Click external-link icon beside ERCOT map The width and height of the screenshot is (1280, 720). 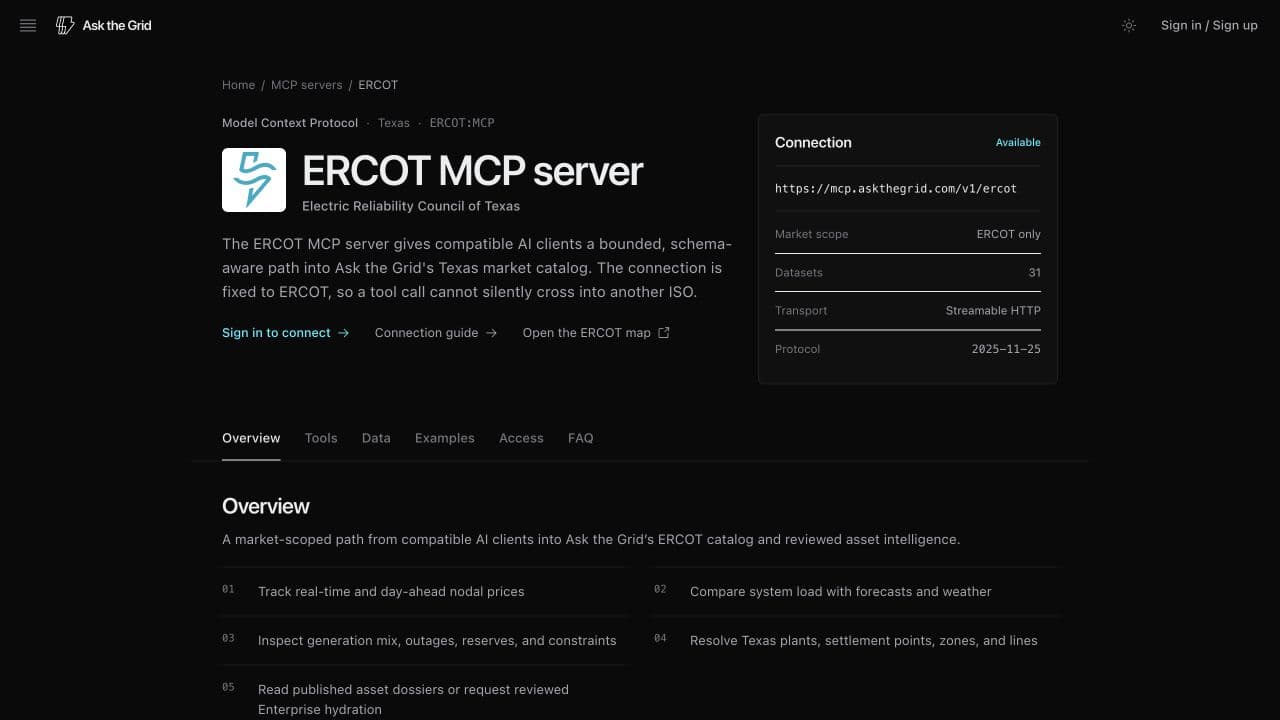(664, 333)
